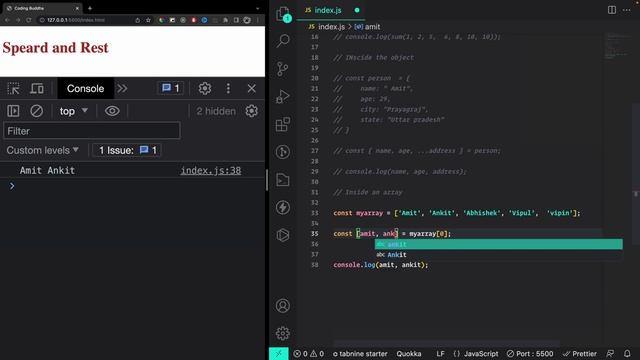Open the Extensions view
This screenshot has height=360, width=640.
point(282,124)
